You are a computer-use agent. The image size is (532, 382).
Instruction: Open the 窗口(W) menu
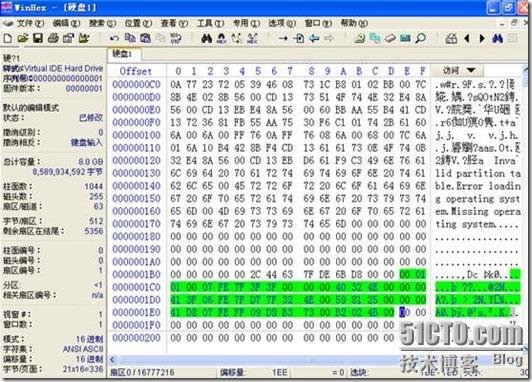(318, 23)
